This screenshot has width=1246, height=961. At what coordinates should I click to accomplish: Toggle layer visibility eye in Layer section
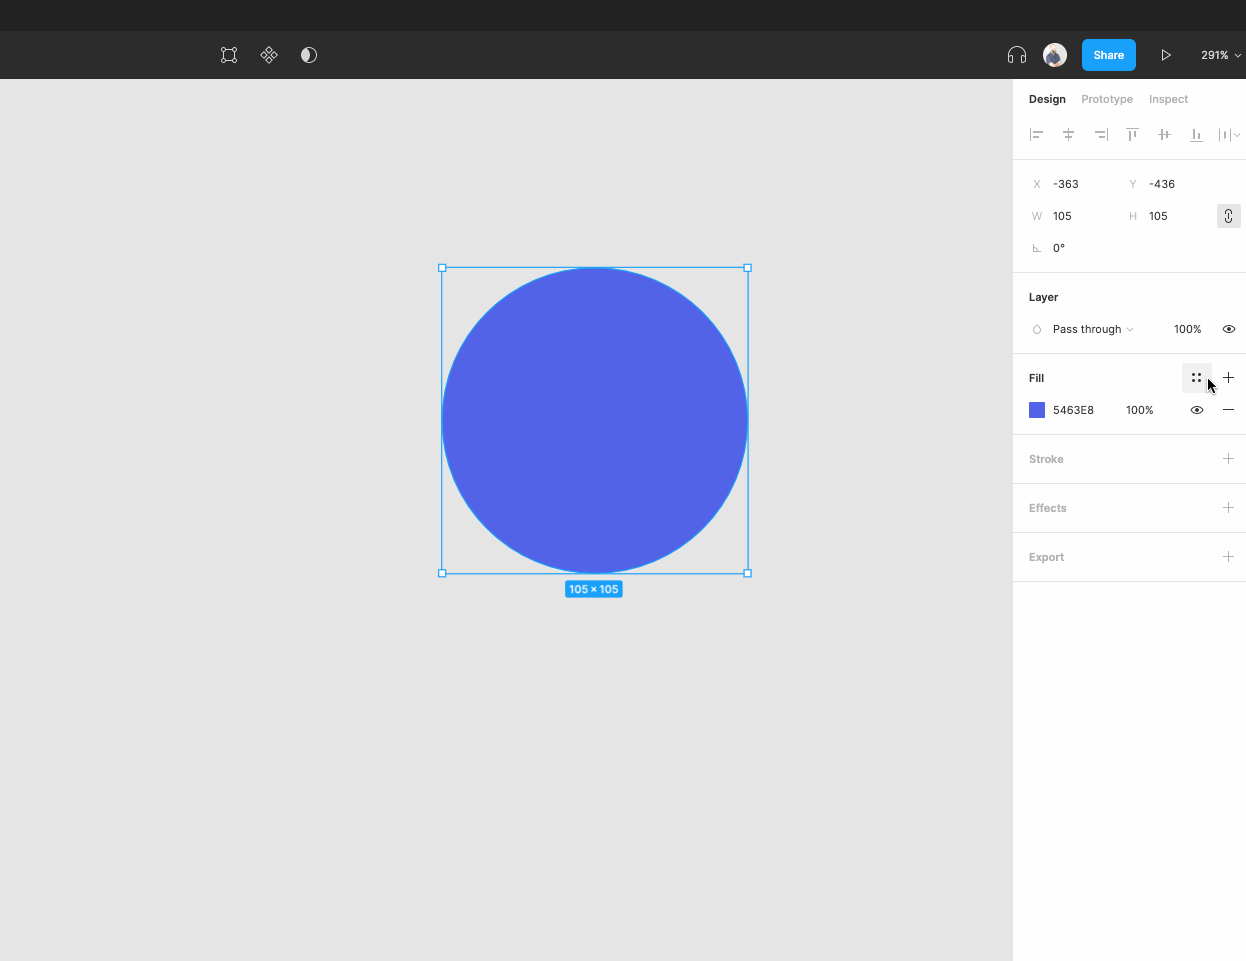1229,329
